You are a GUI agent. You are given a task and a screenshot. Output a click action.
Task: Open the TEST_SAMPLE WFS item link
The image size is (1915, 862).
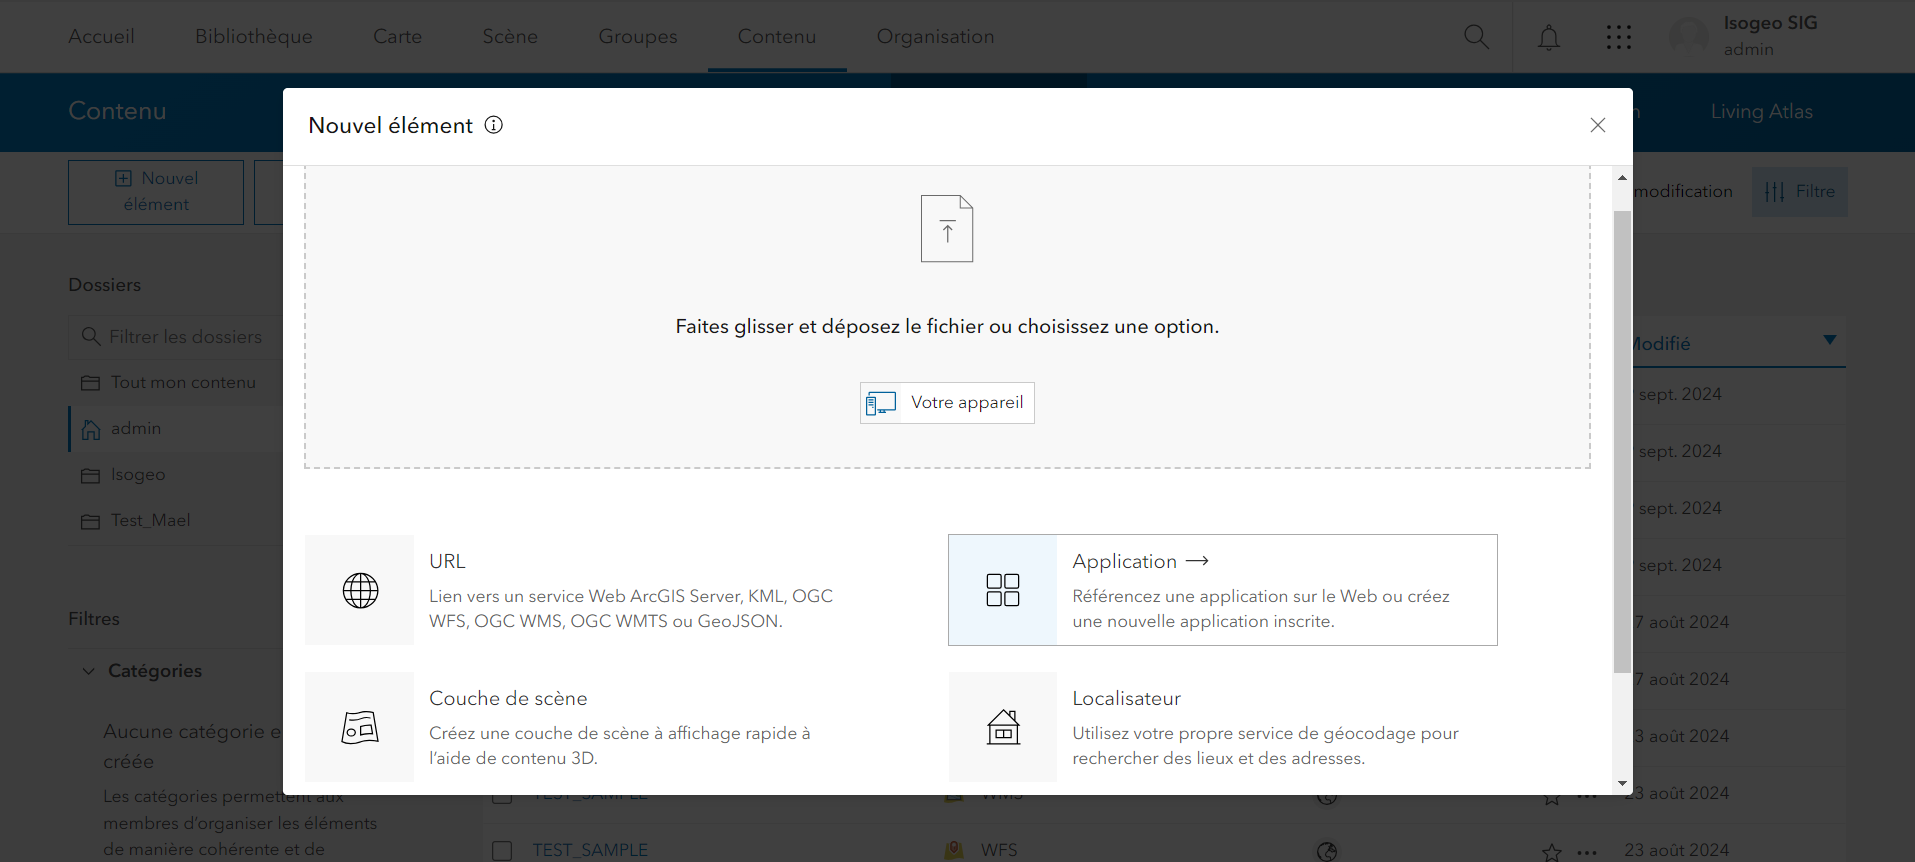pos(590,850)
